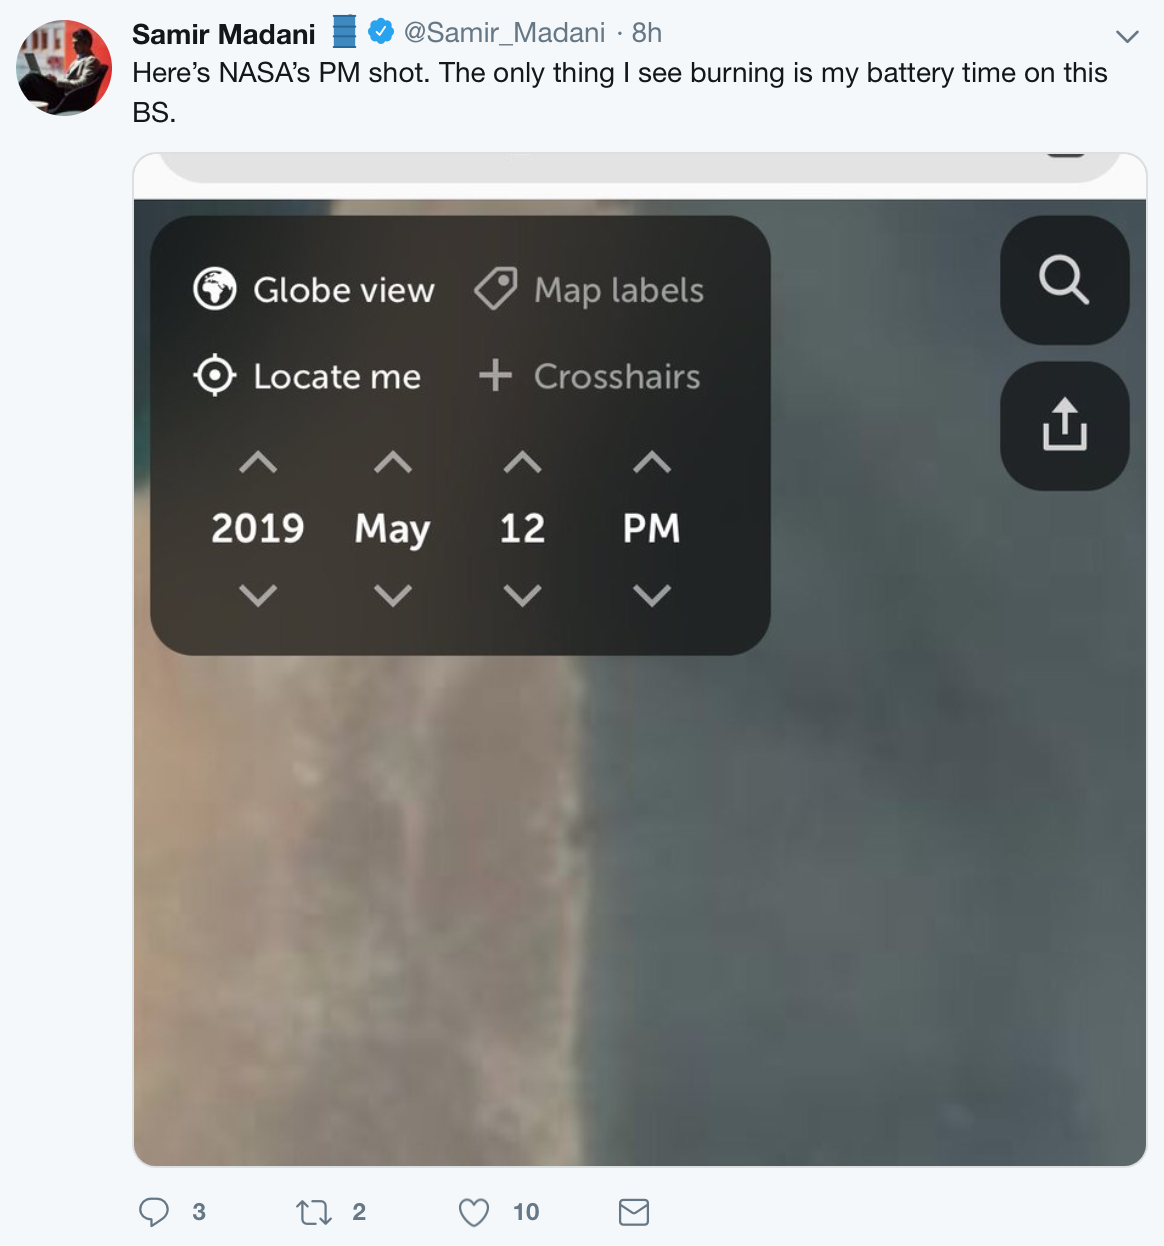Click the Globe view globe icon
The height and width of the screenshot is (1246, 1164).
215,289
